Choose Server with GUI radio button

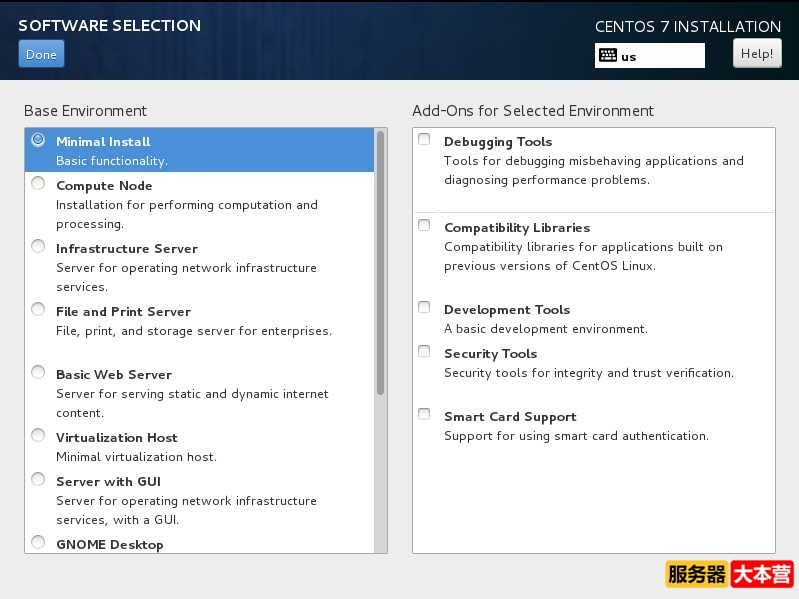38,479
